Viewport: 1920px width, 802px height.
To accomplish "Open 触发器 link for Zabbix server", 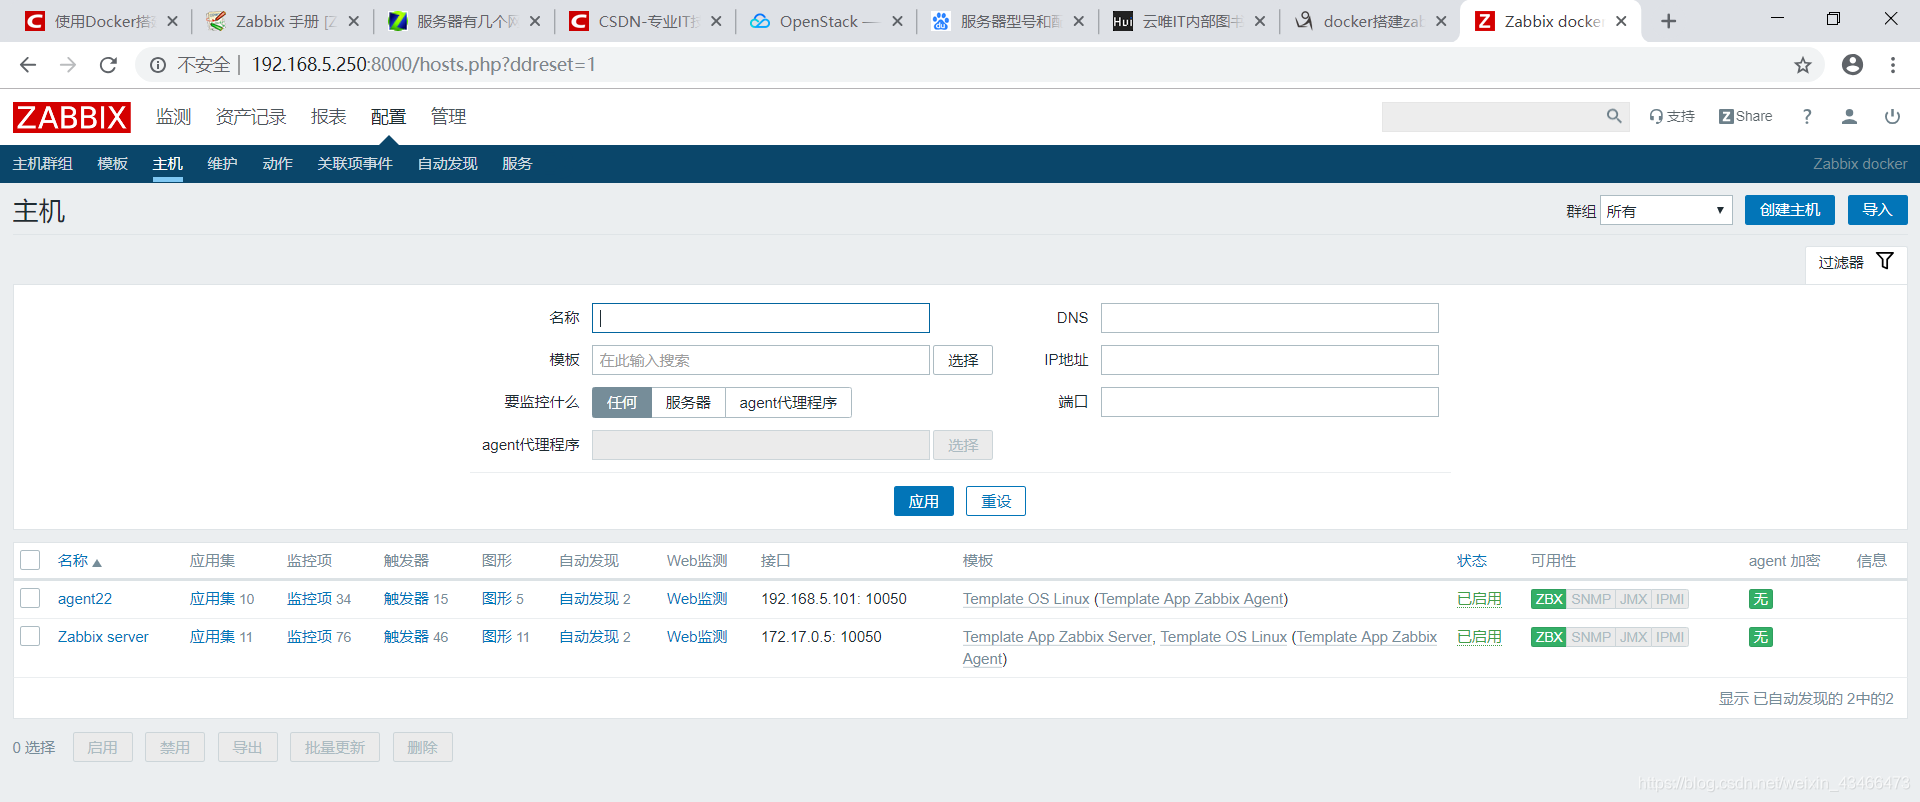I will pyautogui.click(x=406, y=637).
